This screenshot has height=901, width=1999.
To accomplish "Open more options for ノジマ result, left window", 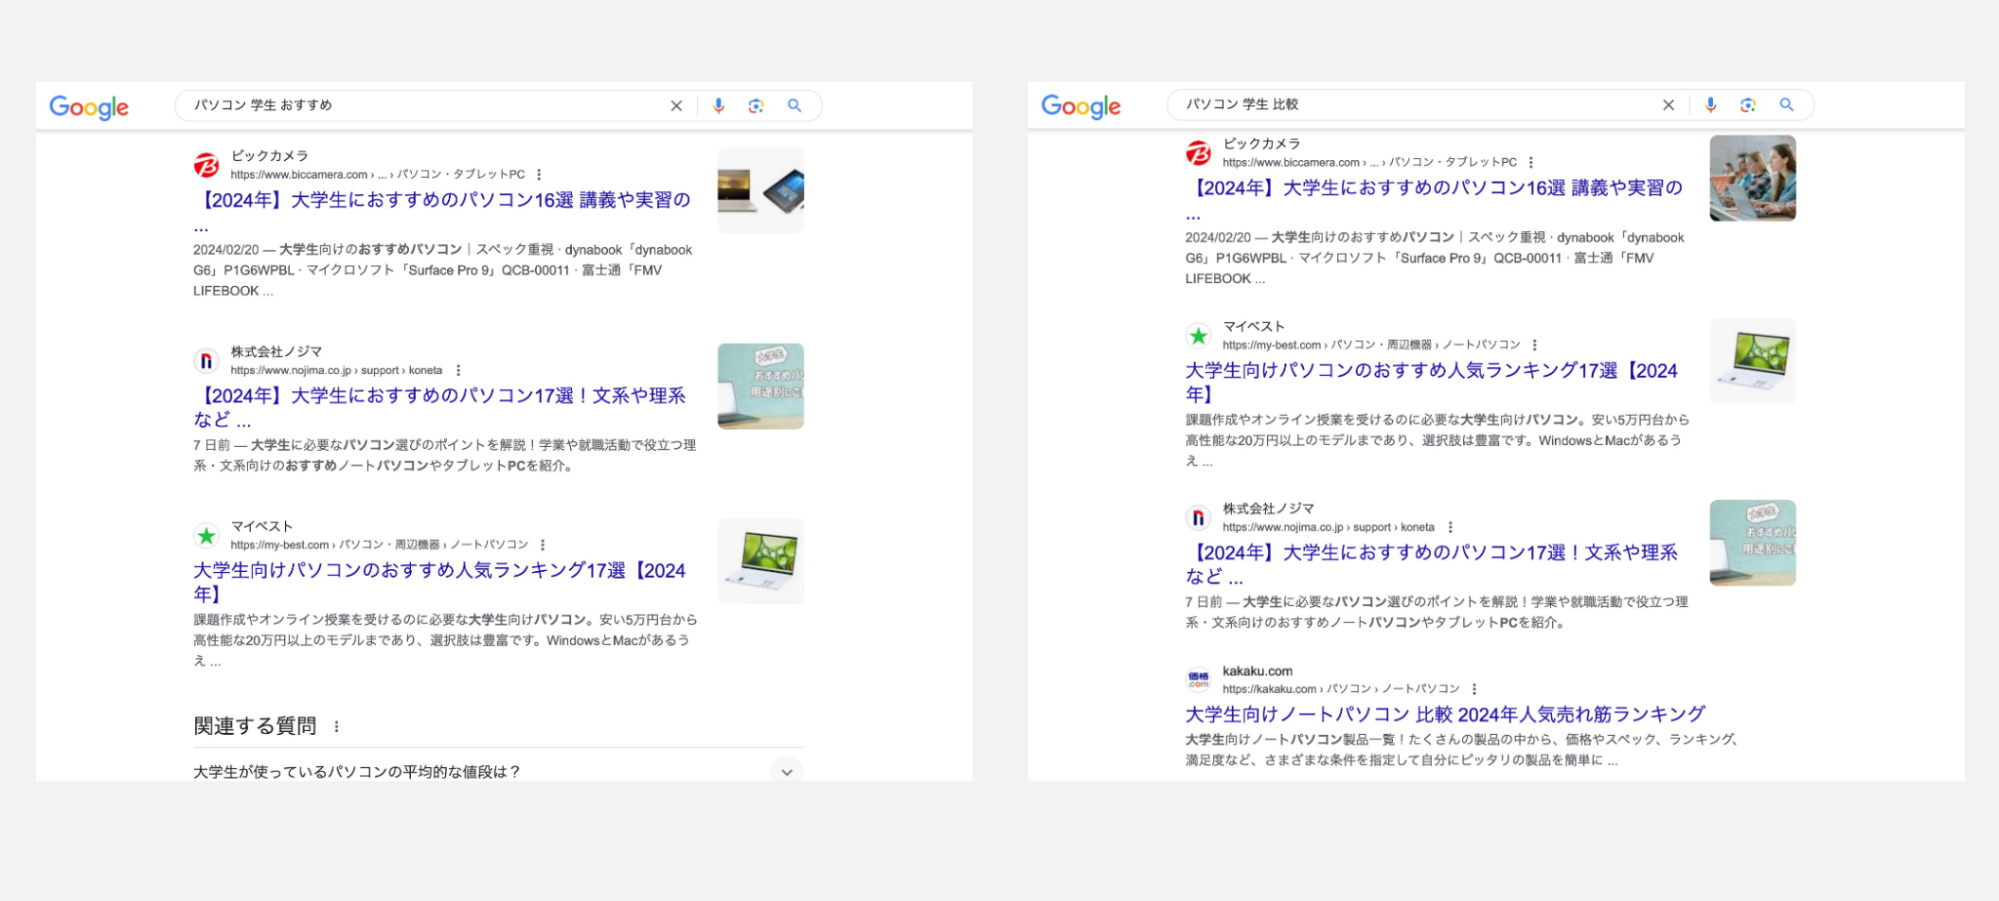I will pyautogui.click(x=459, y=371).
